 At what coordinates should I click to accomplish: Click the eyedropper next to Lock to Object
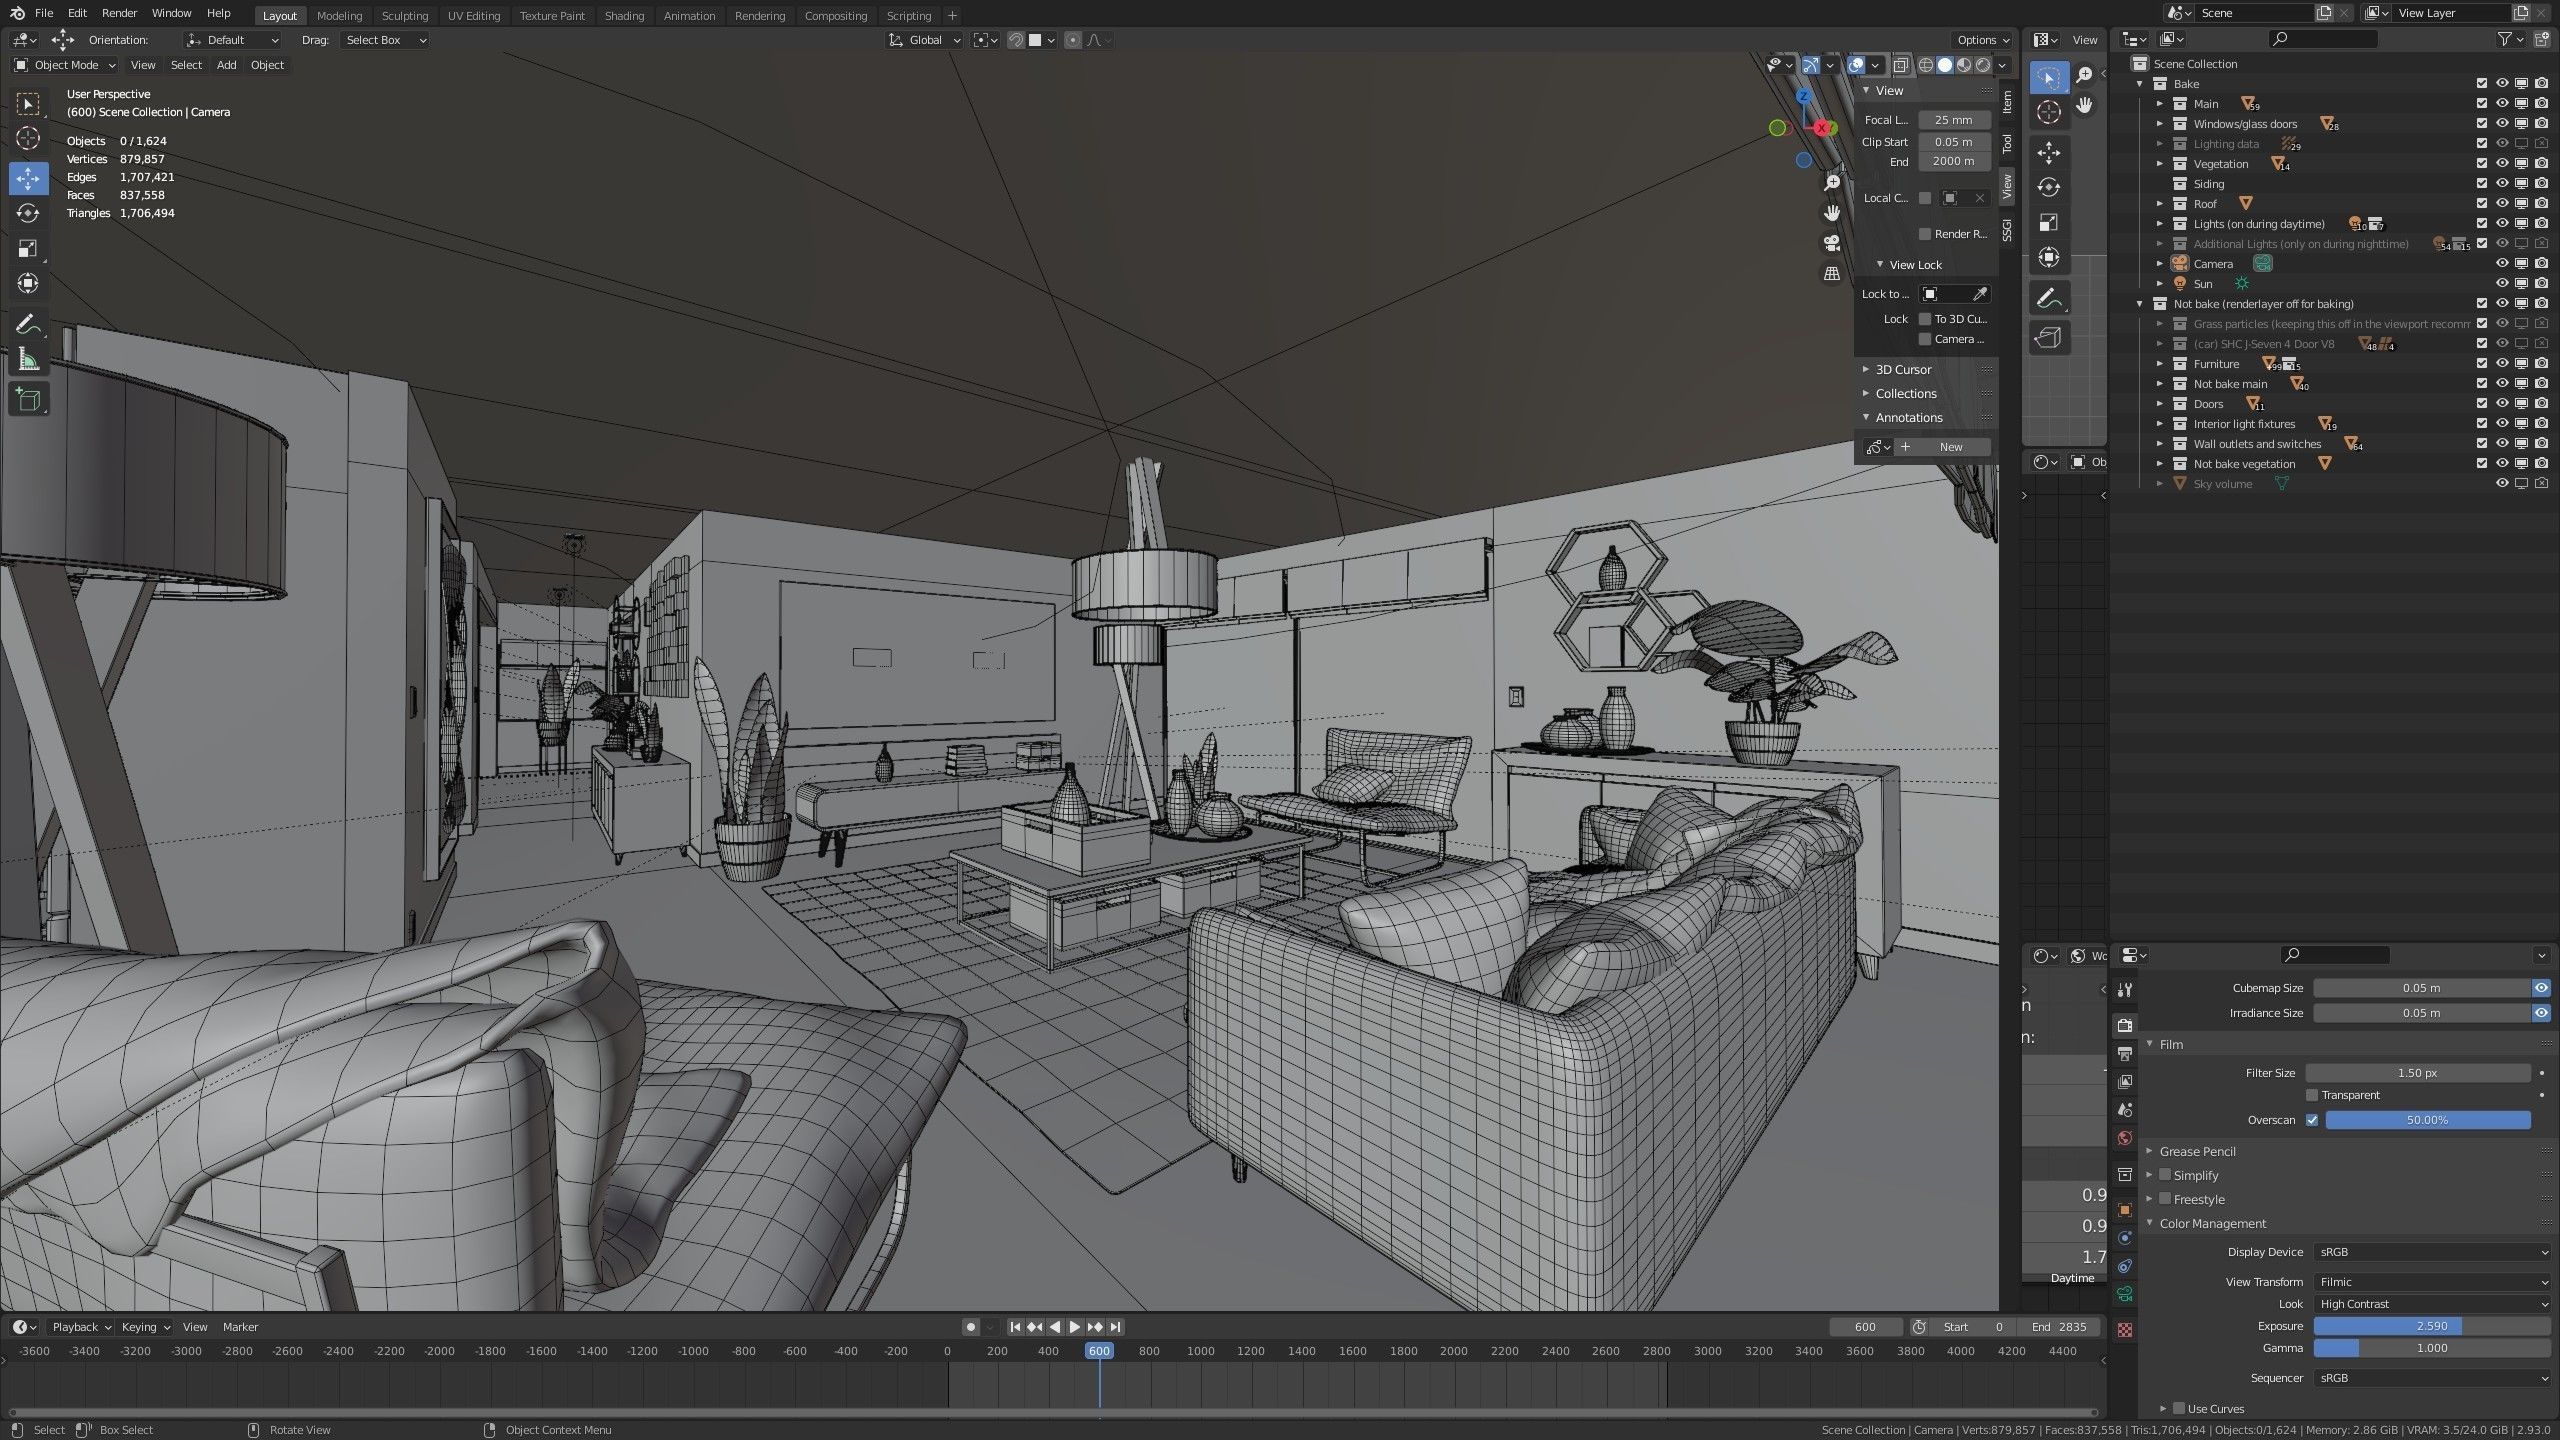point(1979,294)
